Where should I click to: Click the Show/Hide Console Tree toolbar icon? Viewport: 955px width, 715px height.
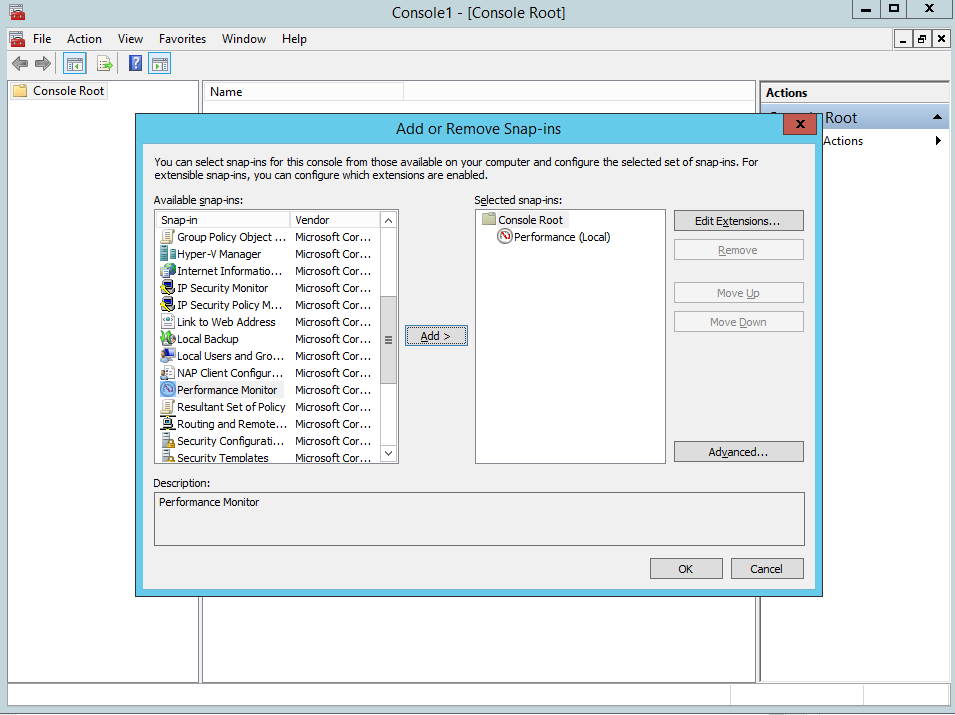coord(74,64)
